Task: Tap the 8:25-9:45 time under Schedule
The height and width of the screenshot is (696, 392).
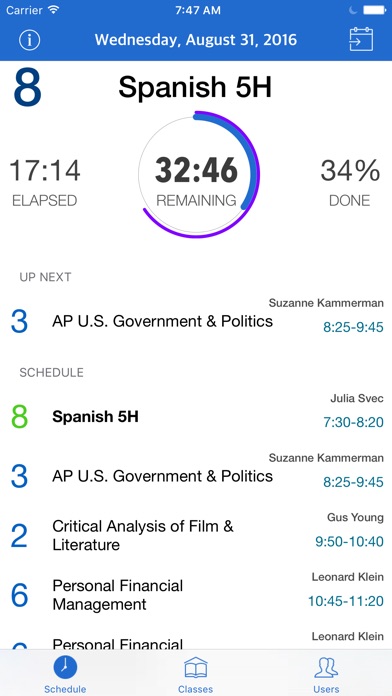Action: pyautogui.click(x=353, y=482)
